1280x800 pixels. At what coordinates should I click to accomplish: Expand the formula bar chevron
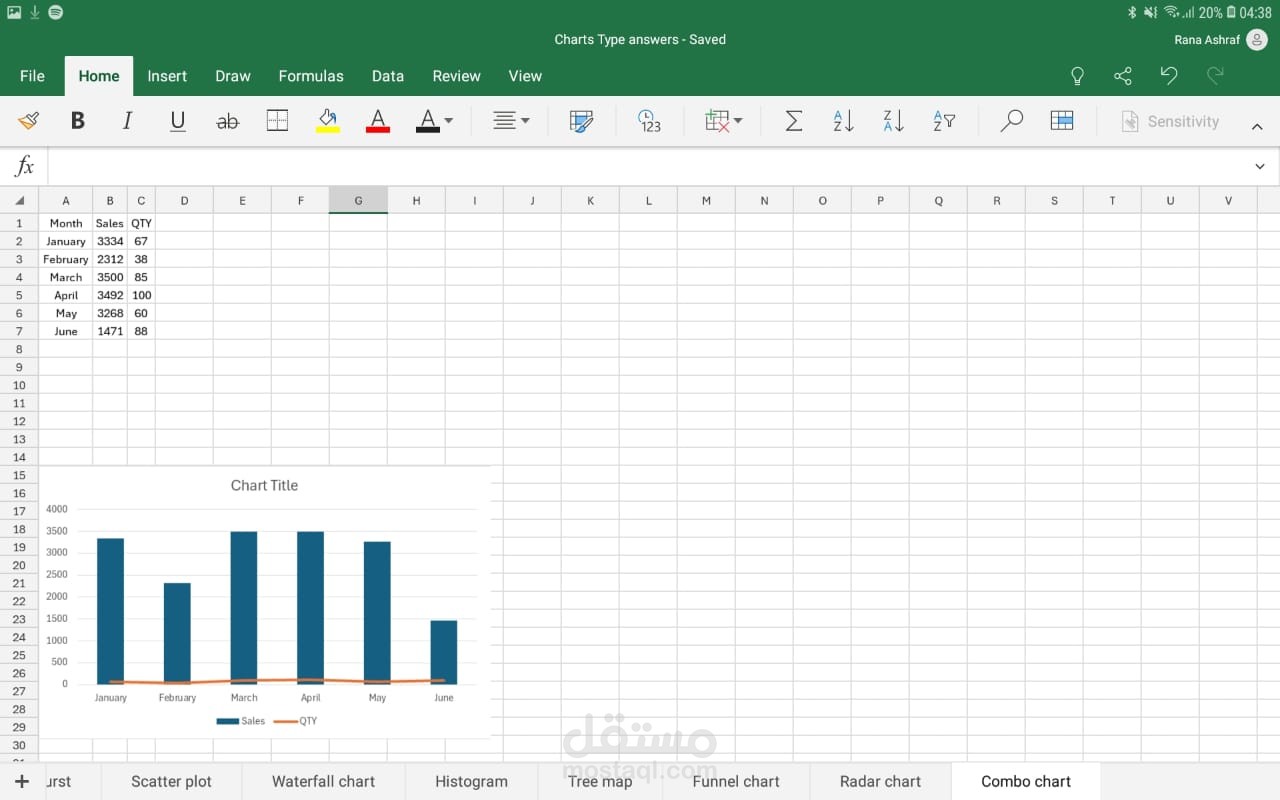1259,166
